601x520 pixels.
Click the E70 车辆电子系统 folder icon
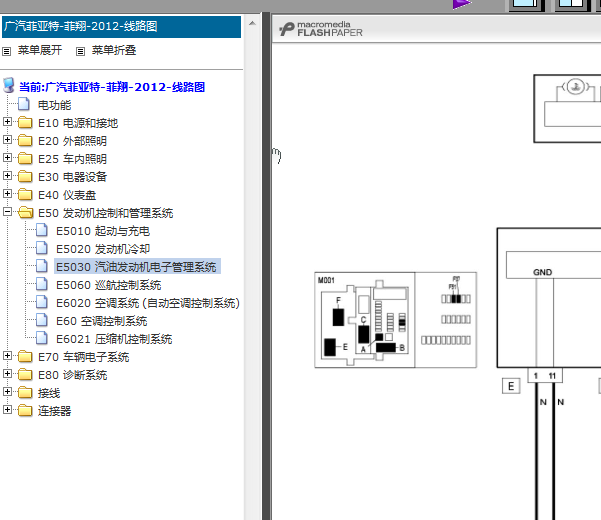pos(25,357)
